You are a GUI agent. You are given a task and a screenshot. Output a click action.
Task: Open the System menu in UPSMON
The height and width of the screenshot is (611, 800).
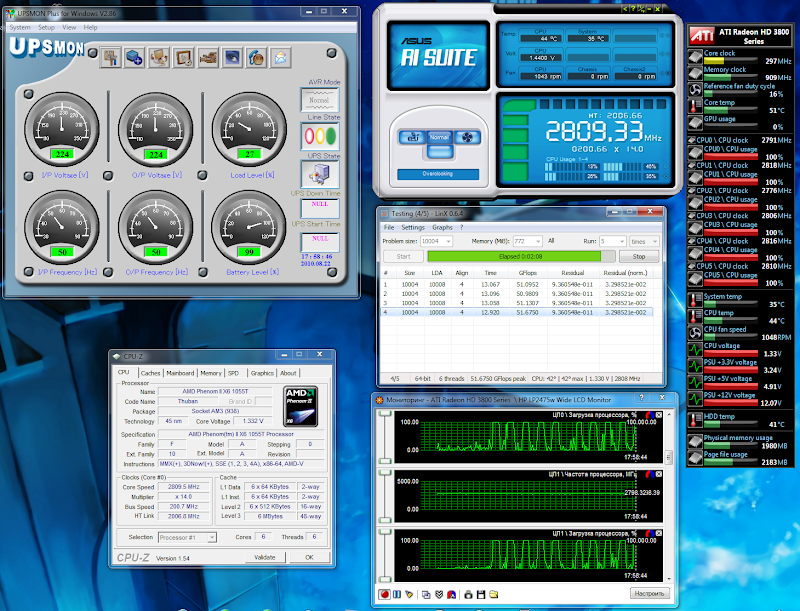click(x=20, y=28)
